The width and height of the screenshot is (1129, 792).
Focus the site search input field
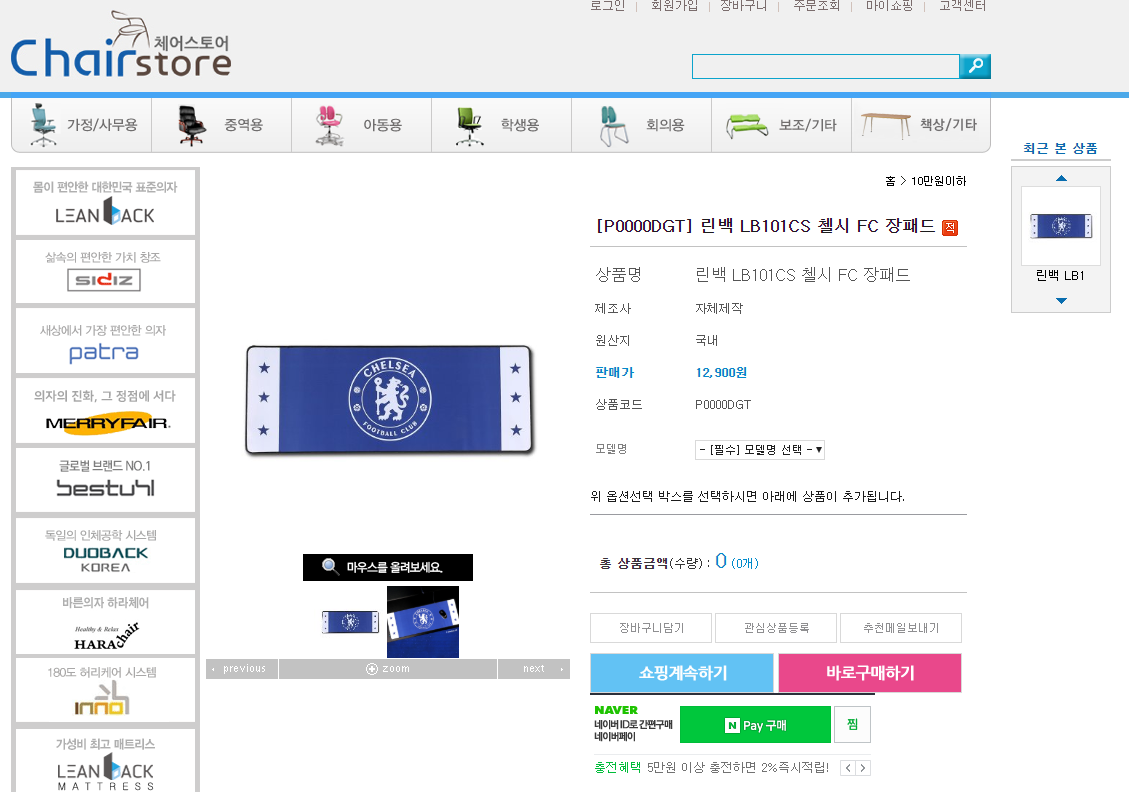(x=825, y=66)
